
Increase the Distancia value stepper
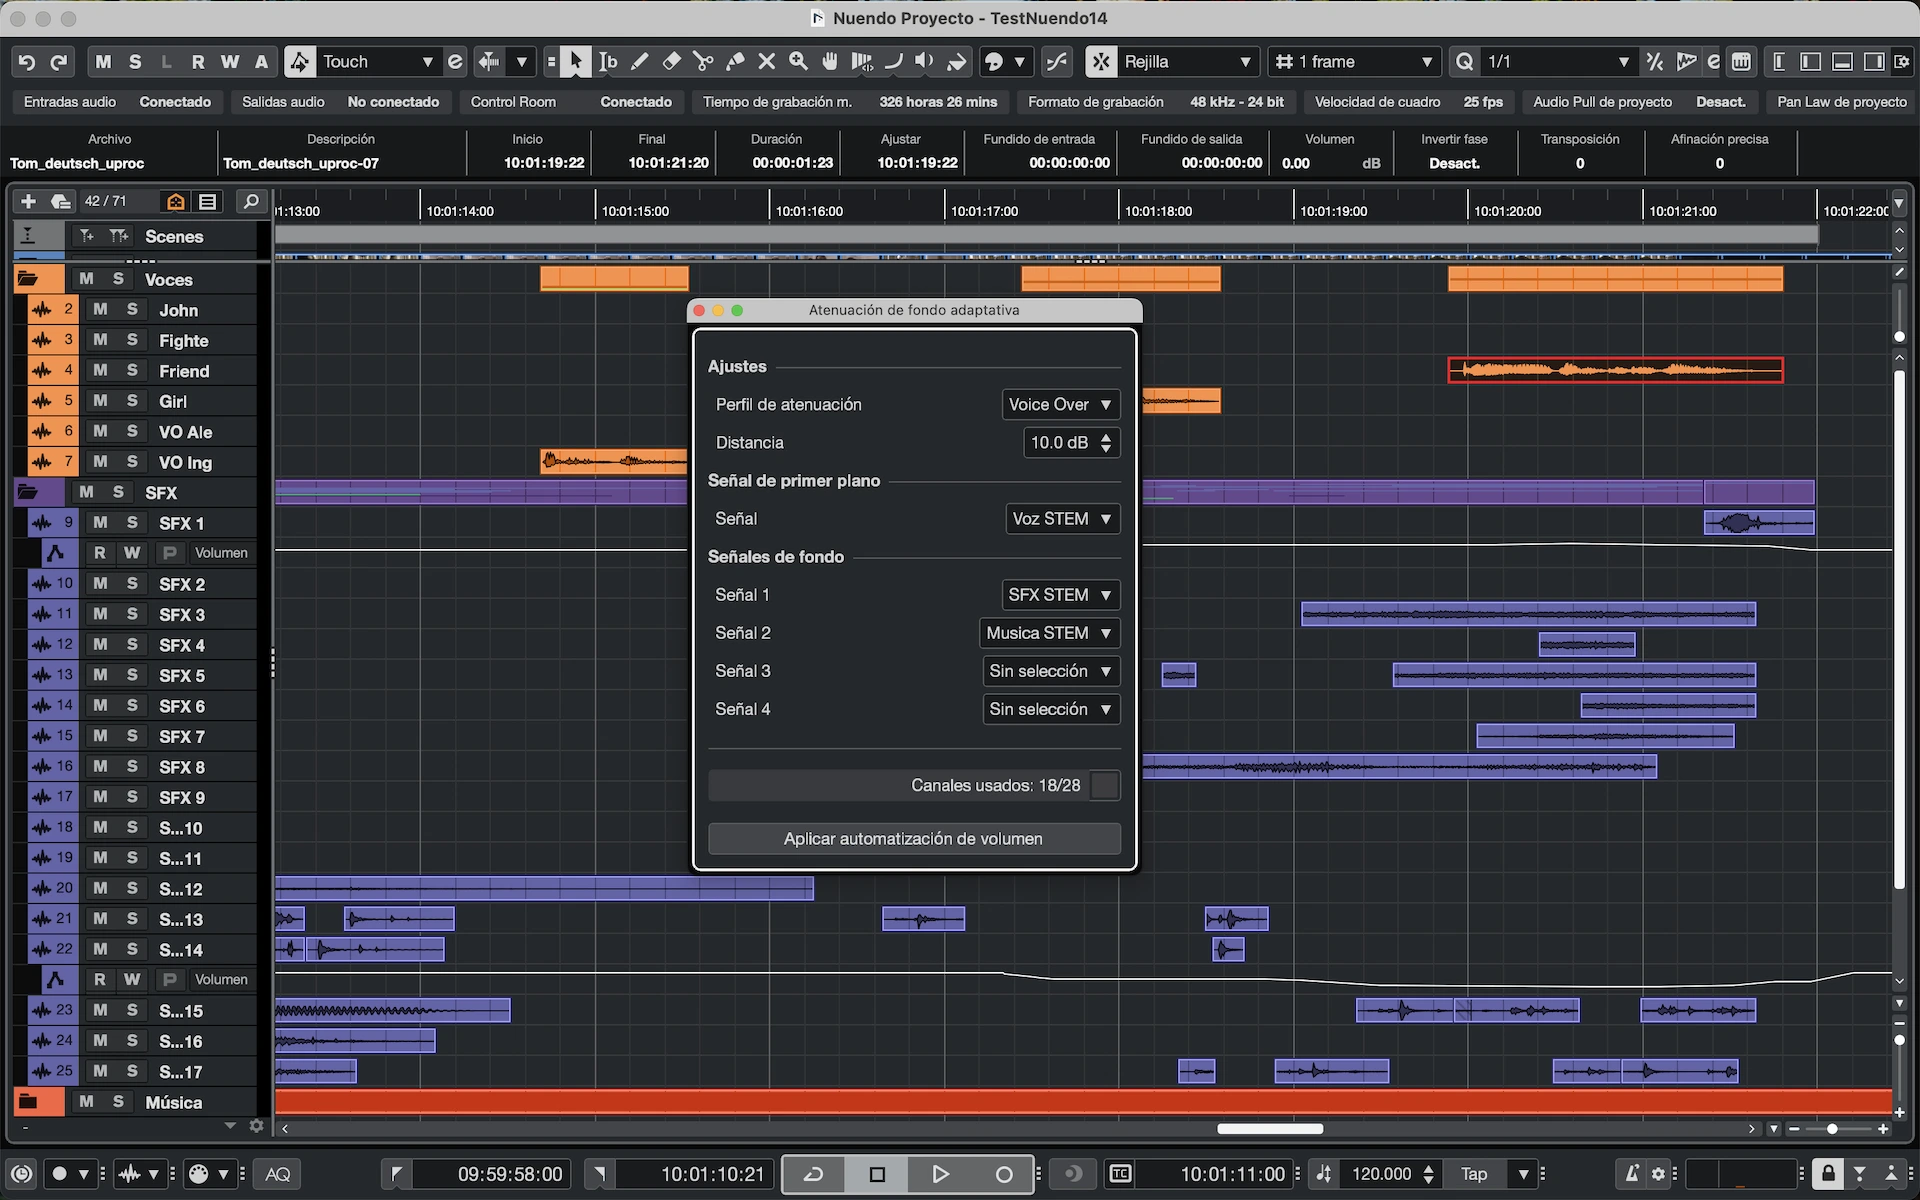pos(1106,437)
